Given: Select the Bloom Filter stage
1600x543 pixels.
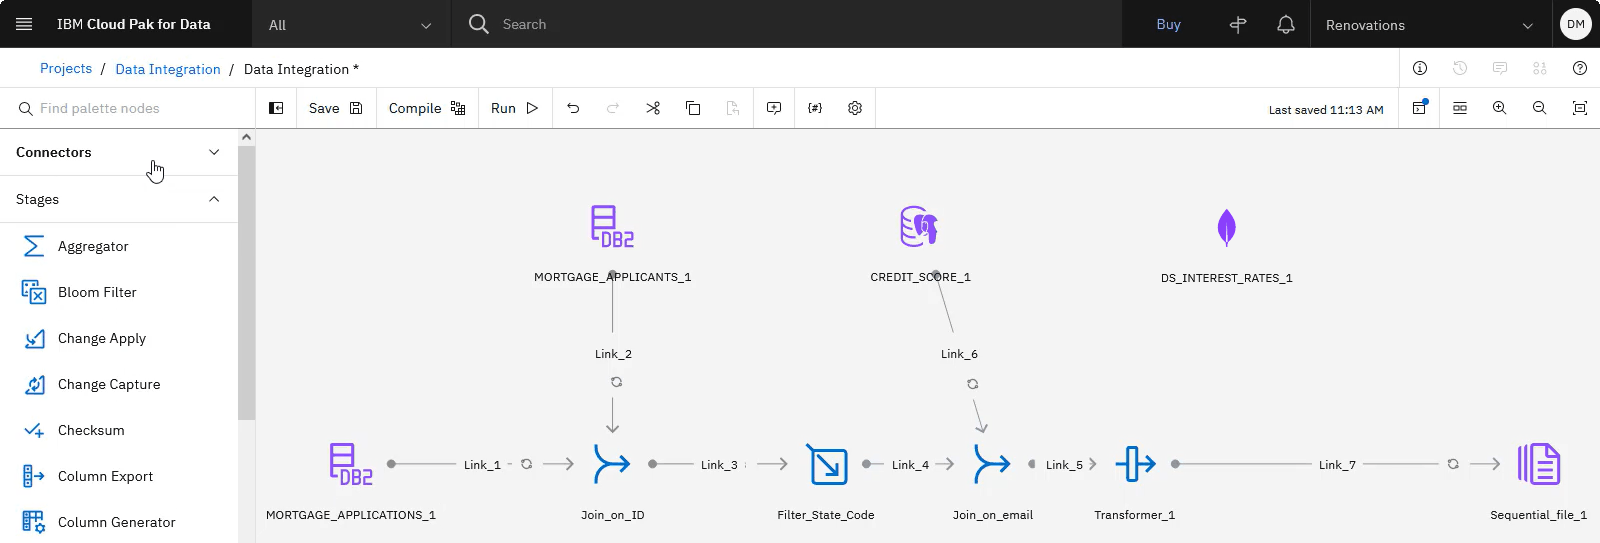Looking at the screenshot, I should pyautogui.click(x=119, y=292).
